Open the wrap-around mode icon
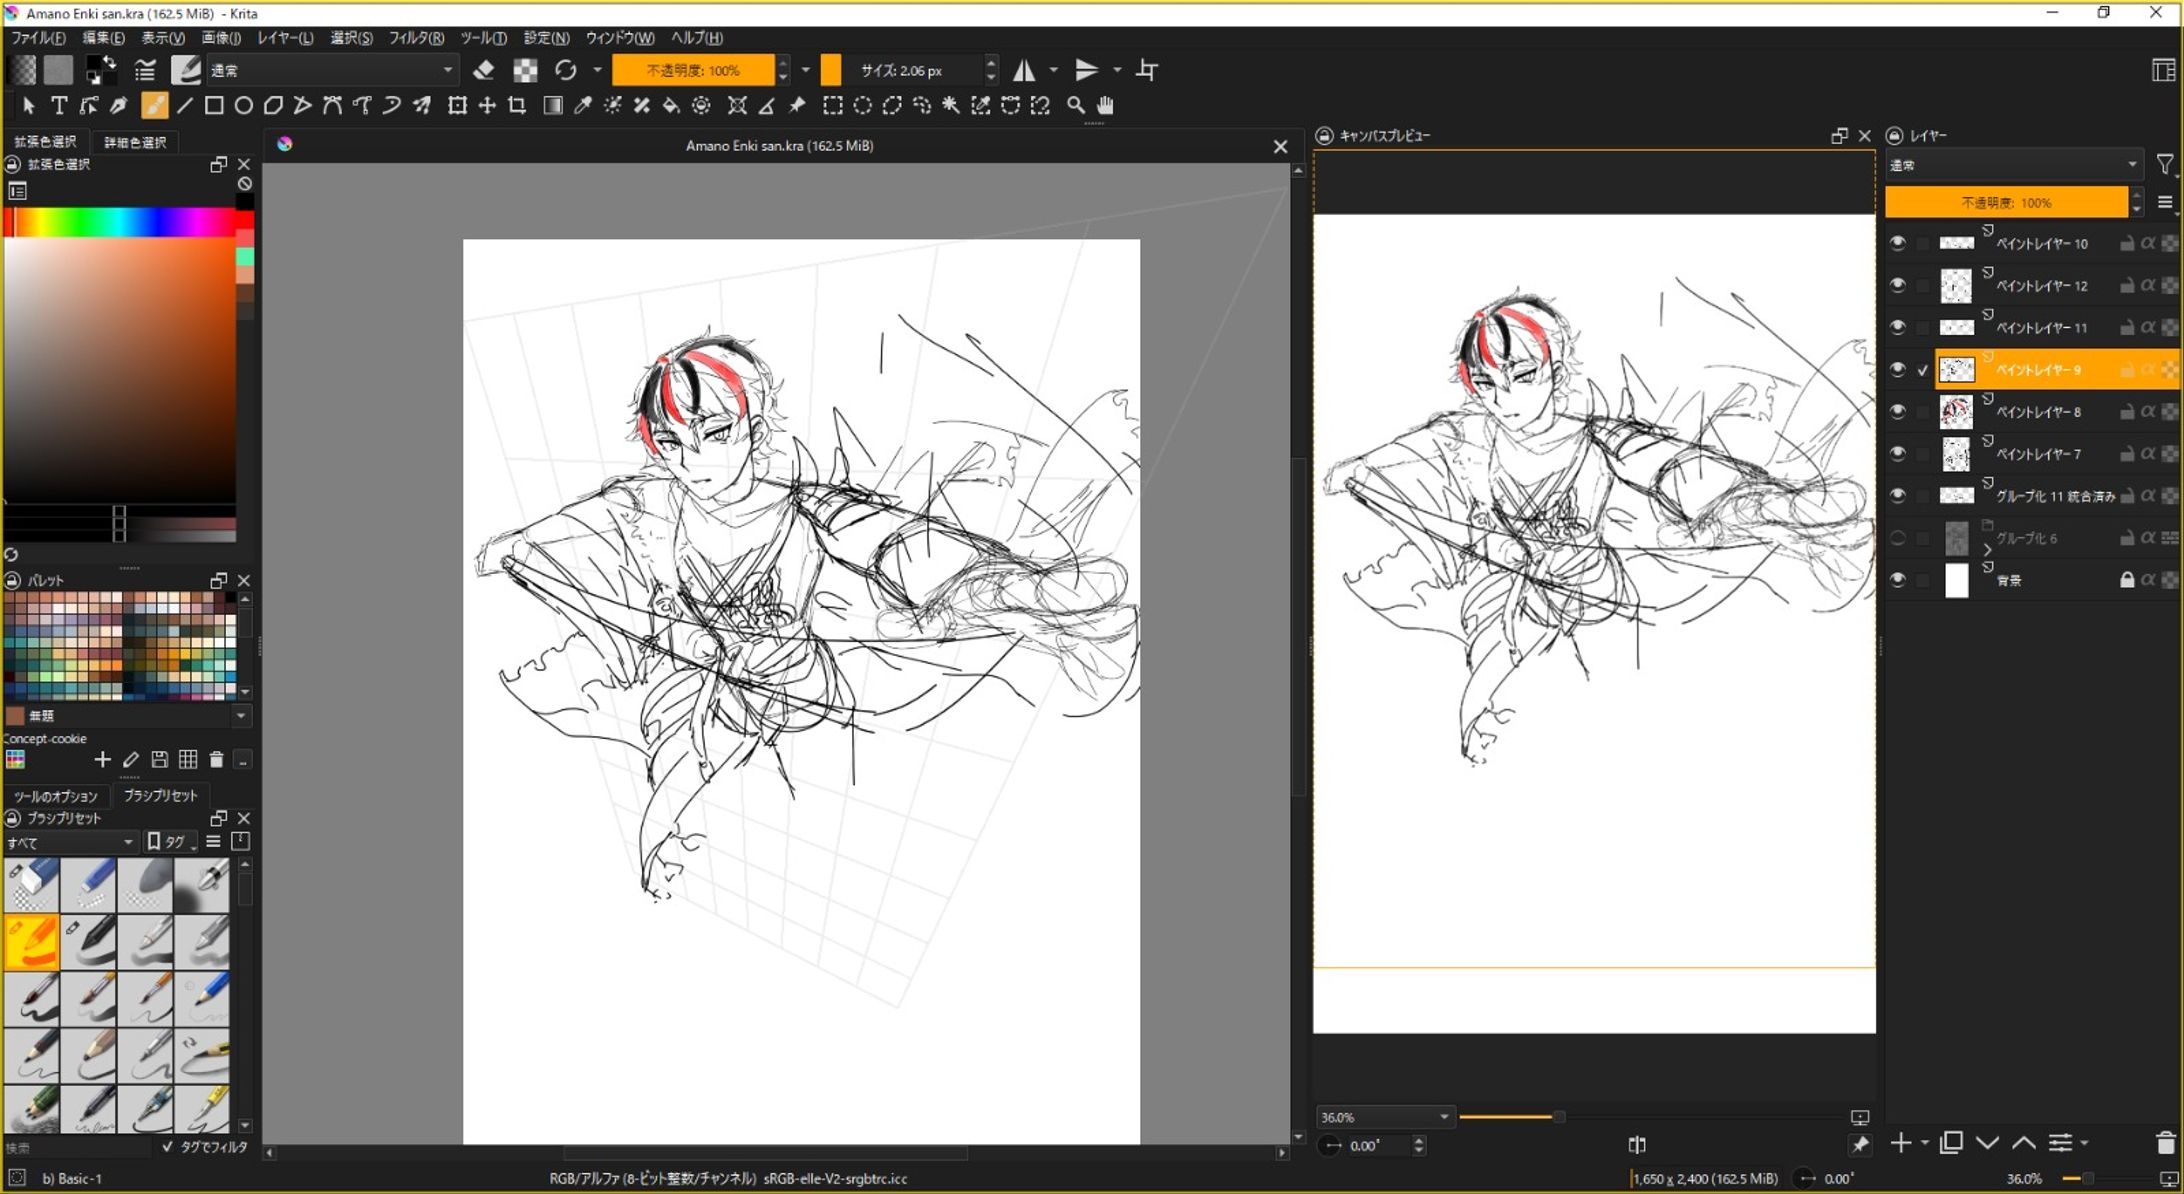The height and width of the screenshot is (1194, 2184). tap(1148, 70)
